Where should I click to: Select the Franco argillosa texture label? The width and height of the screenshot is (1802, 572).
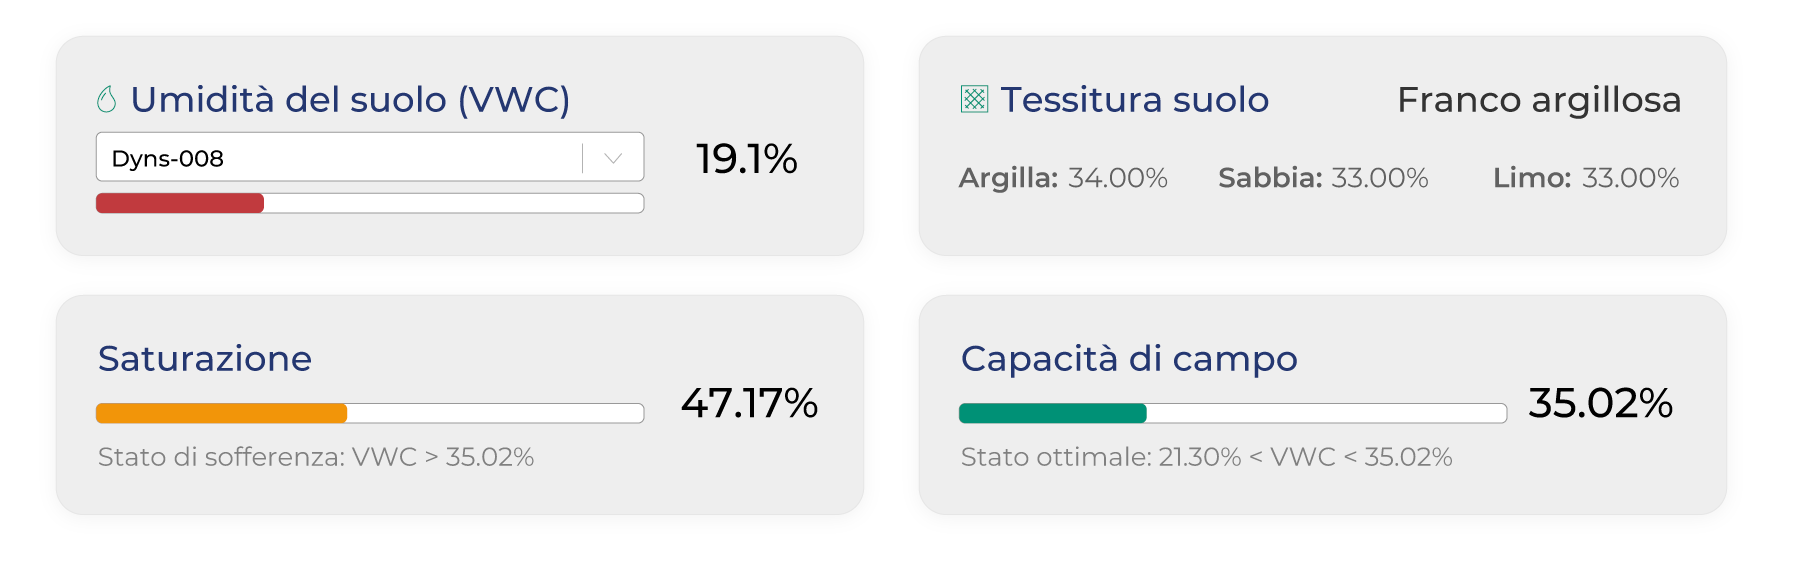[1538, 99]
